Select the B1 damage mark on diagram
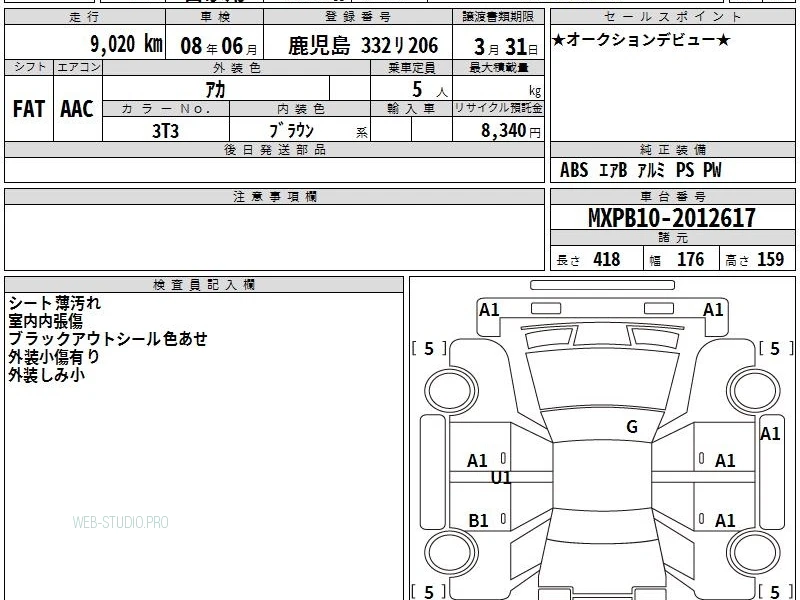This screenshot has width=800, height=600. [x=479, y=520]
